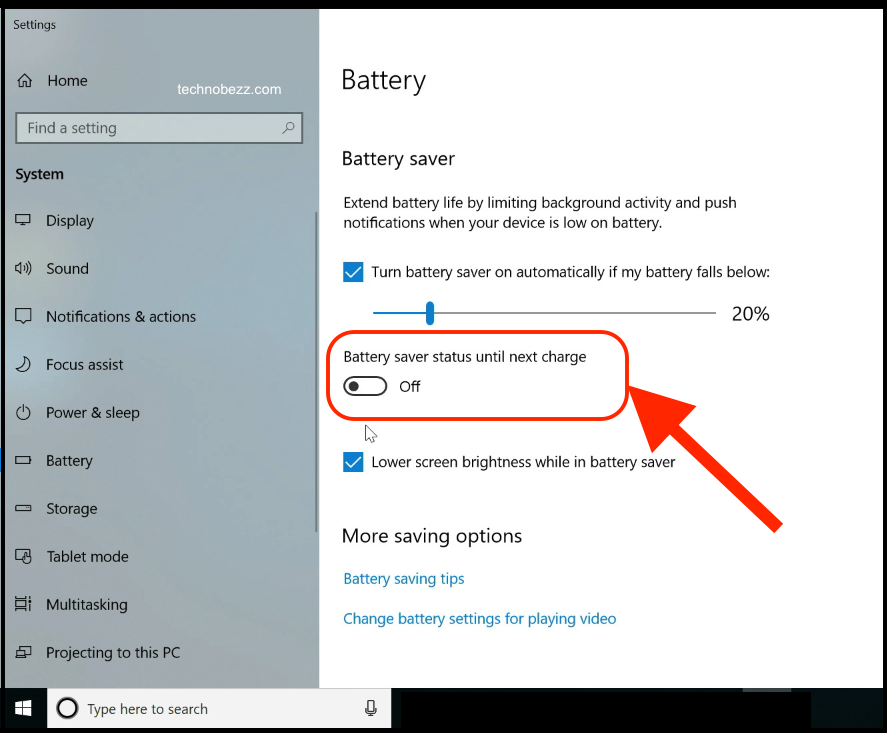Click the Find a setting search box

point(159,128)
